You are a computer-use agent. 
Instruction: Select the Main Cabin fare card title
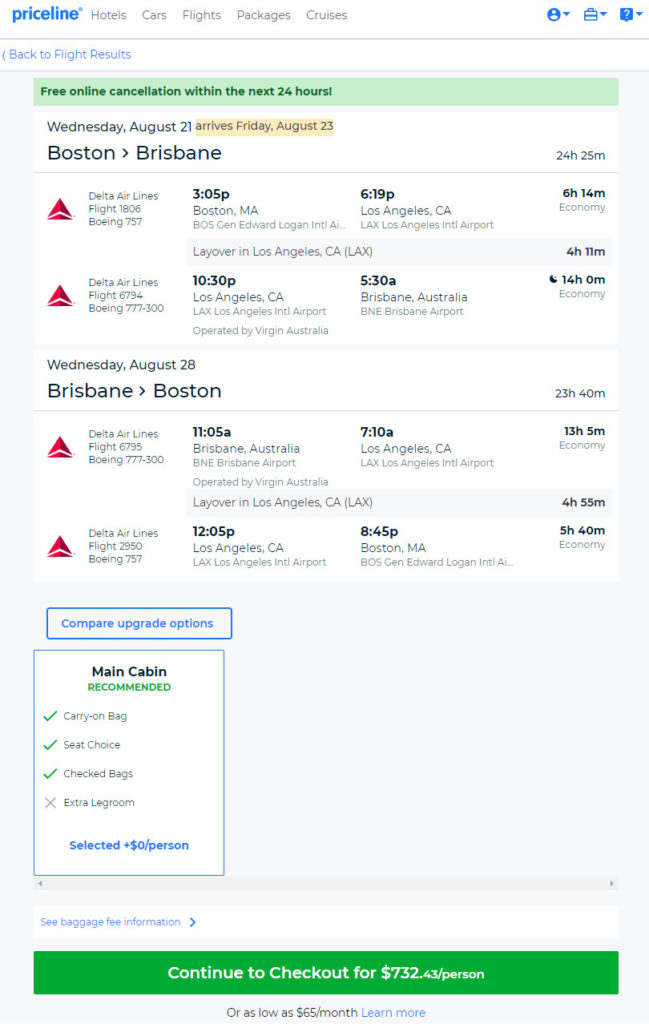tap(129, 671)
